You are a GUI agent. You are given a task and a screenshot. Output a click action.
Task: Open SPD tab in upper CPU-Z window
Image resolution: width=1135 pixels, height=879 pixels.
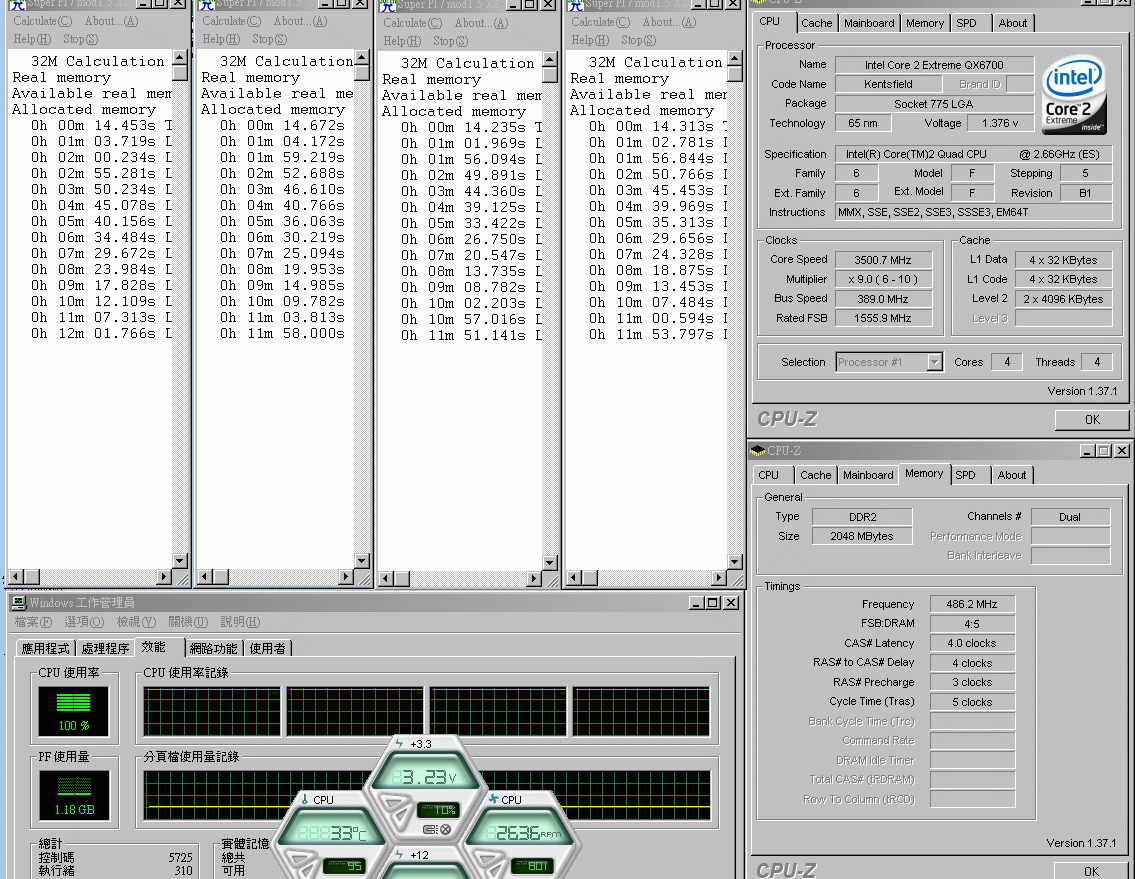point(966,23)
